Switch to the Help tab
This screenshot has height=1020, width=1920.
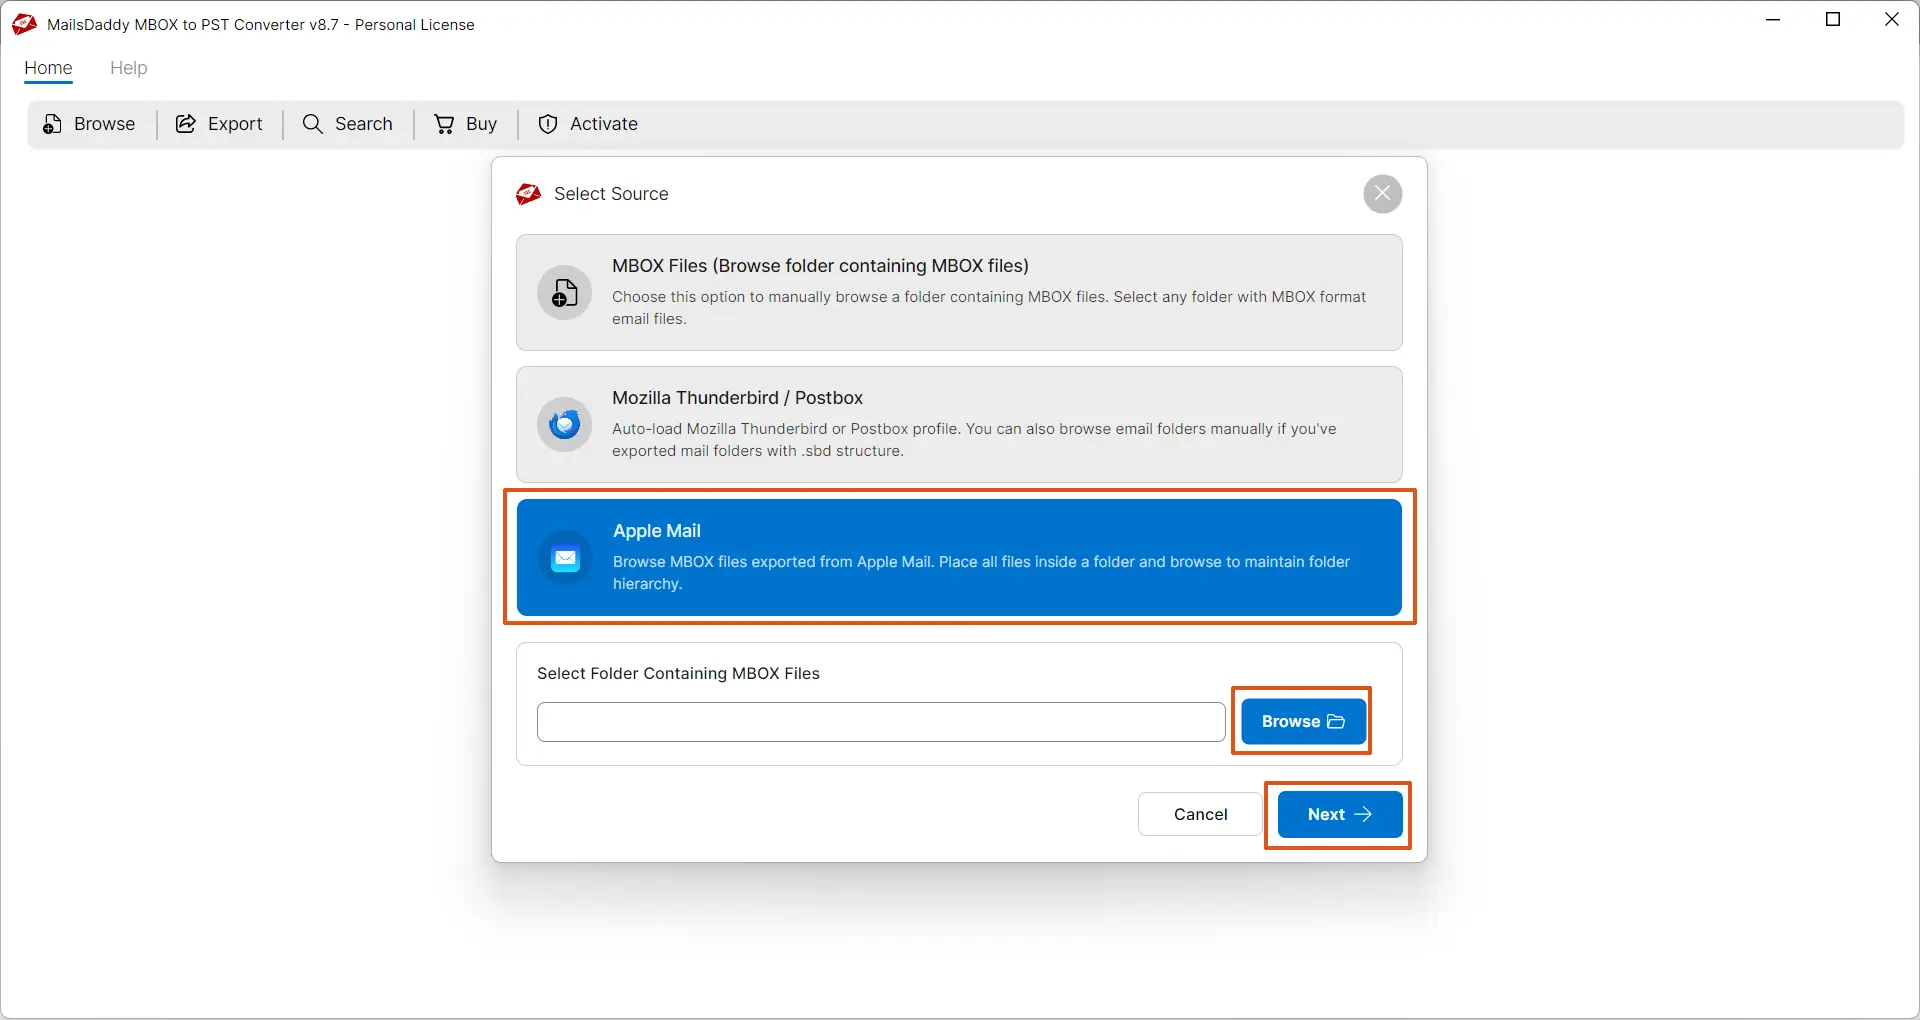tap(128, 68)
